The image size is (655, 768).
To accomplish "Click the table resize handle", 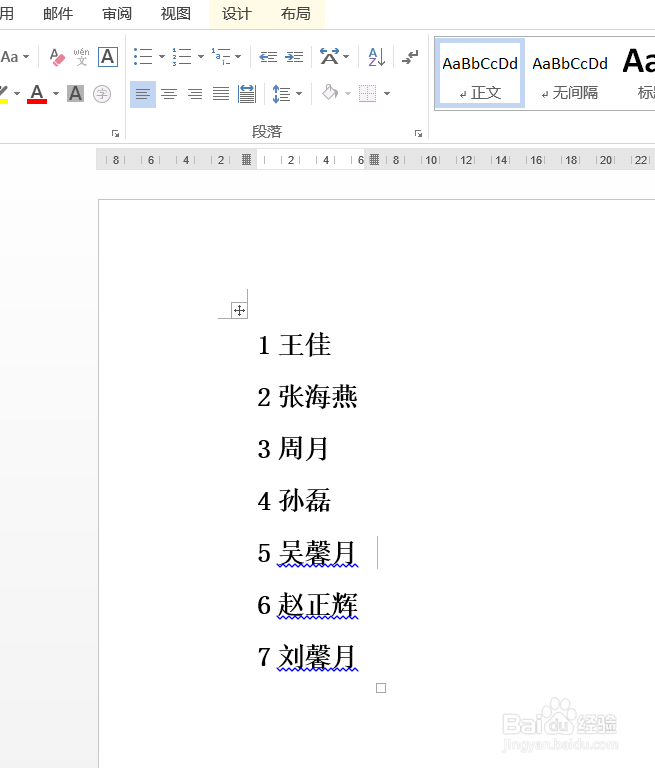I will coord(381,688).
